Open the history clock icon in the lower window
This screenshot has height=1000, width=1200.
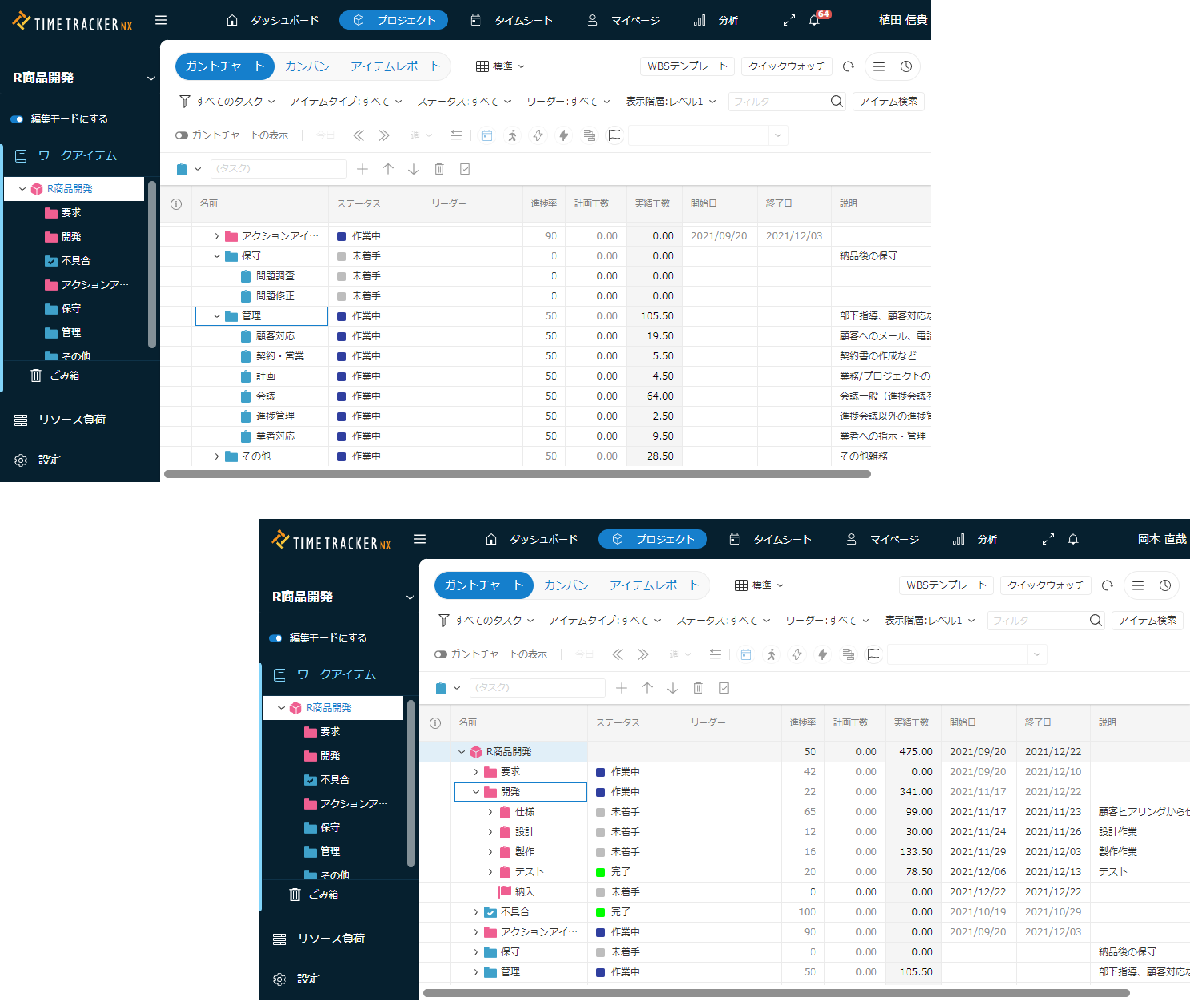[1165, 585]
